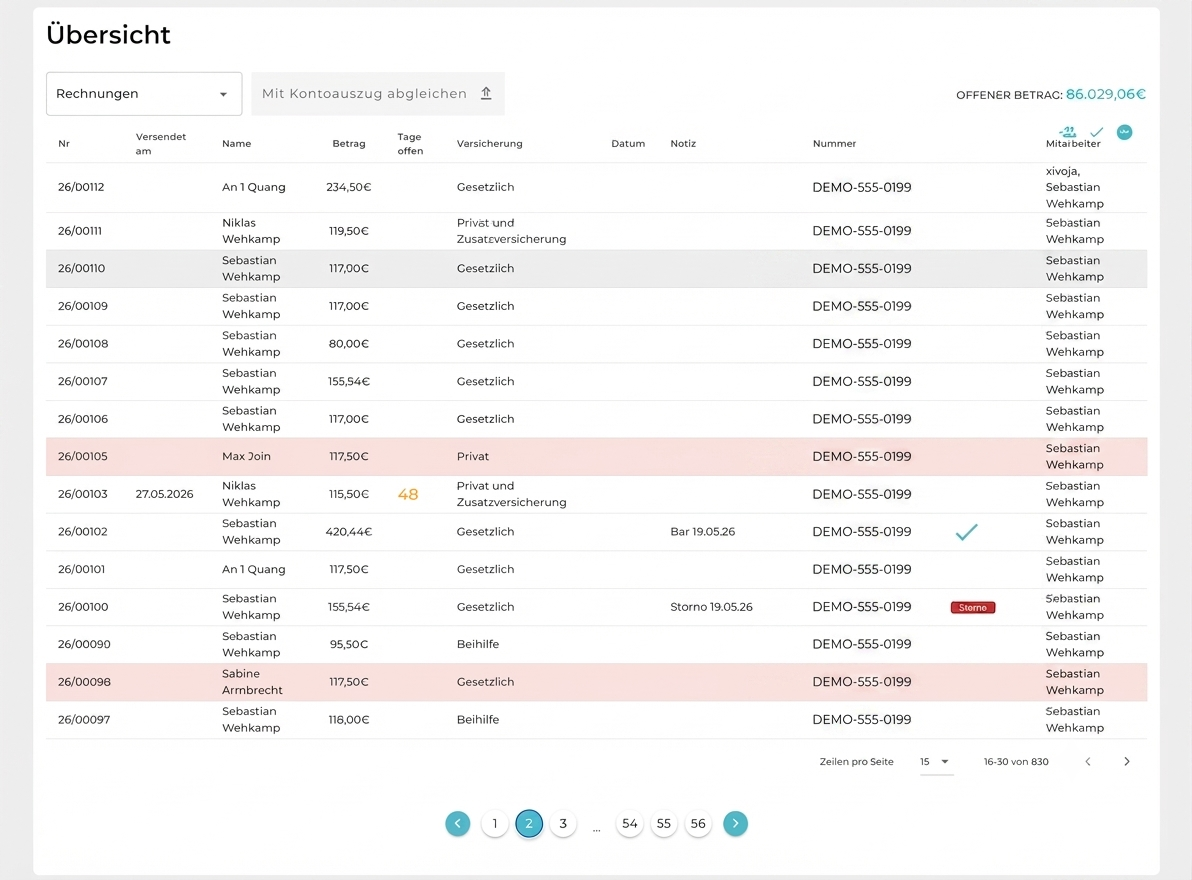Sort by Name column header
Viewport: 1192px width, 880px height.
236,144
